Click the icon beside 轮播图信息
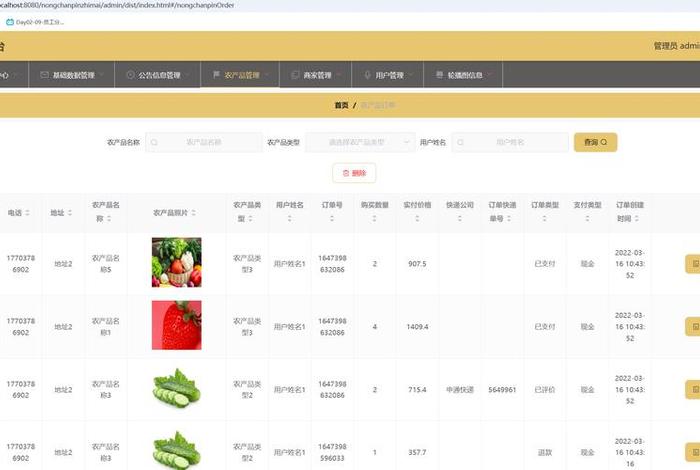The width and height of the screenshot is (700, 470). [x=439, y=75]
